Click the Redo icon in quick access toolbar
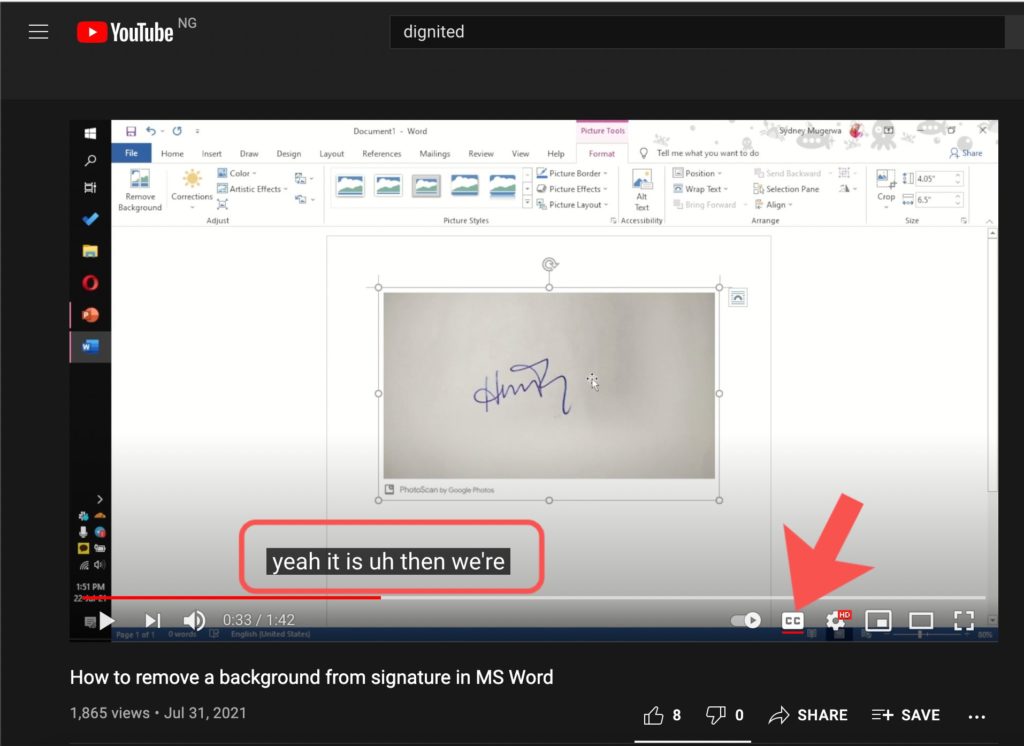Image resolution: width=1024 pixels, height=746 pixels. [177, 131]
